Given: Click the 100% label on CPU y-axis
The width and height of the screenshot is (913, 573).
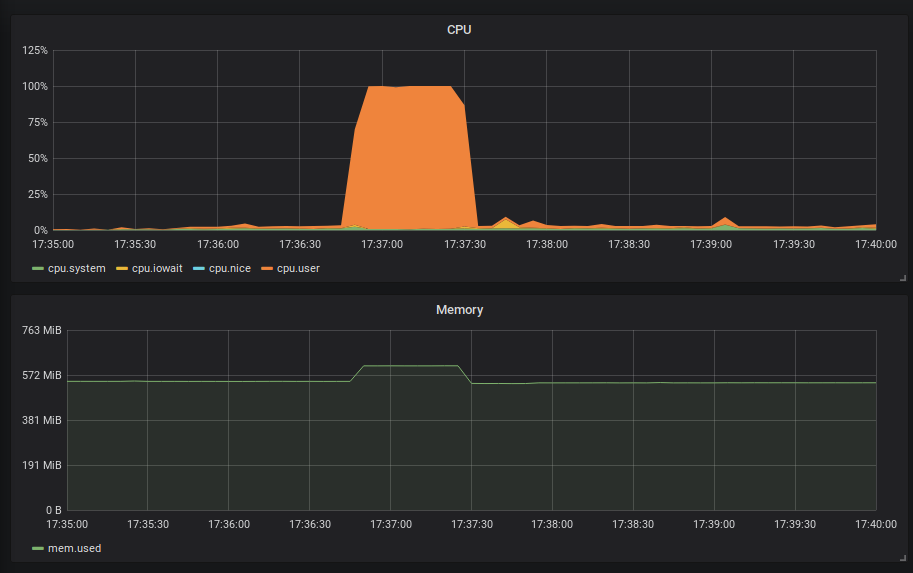Looking at the screenshot, I should tap(35, 87).
